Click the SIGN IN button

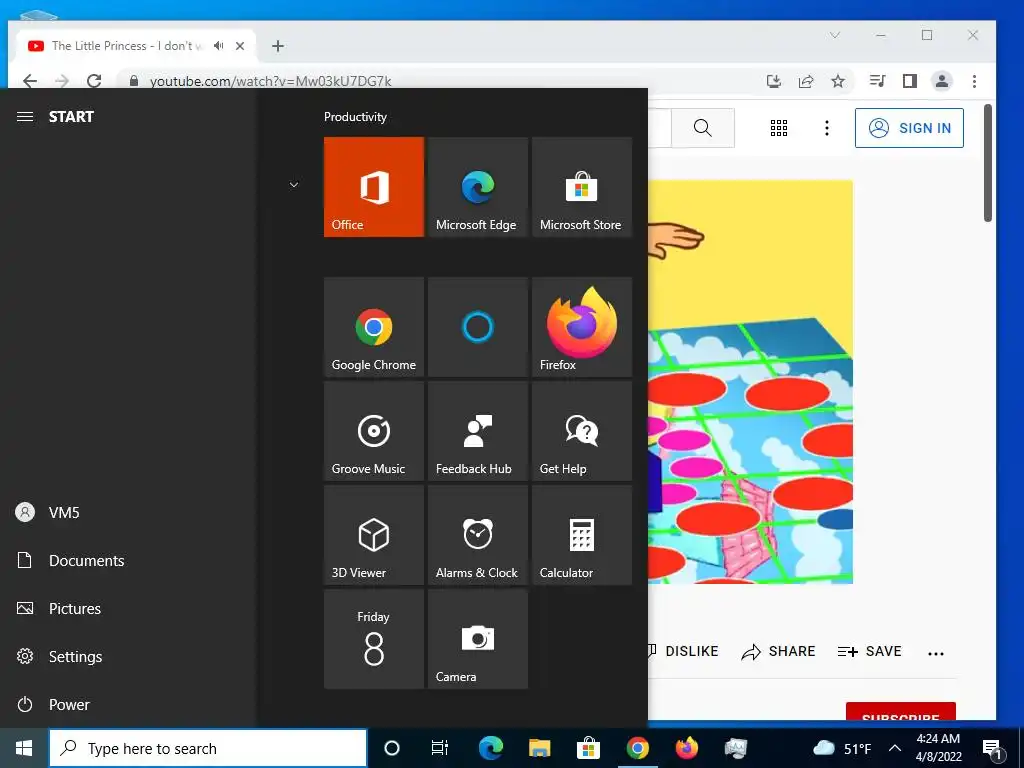pos(909,128)
